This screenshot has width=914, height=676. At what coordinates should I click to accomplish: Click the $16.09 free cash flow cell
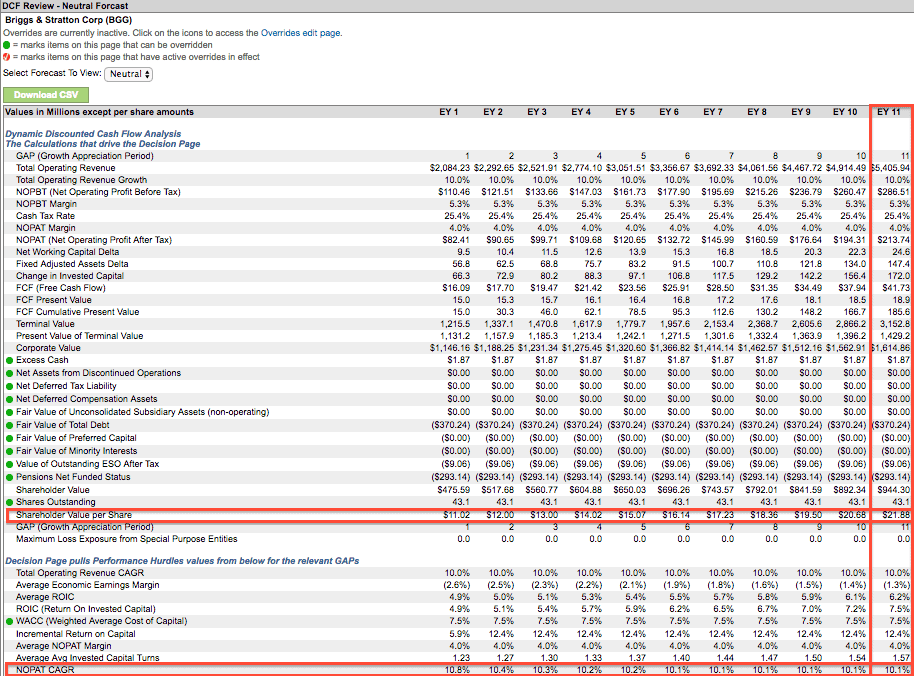[x=456, y=288]
